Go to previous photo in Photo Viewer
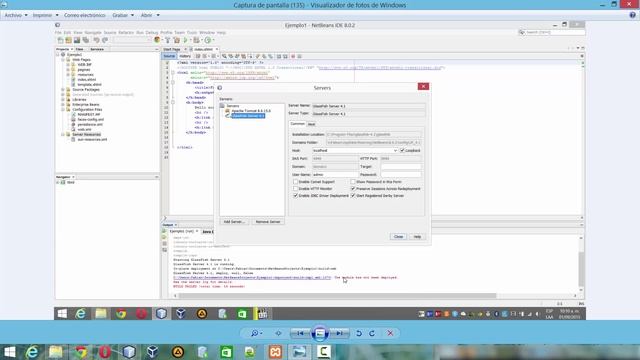 click(x=300, y=333)
